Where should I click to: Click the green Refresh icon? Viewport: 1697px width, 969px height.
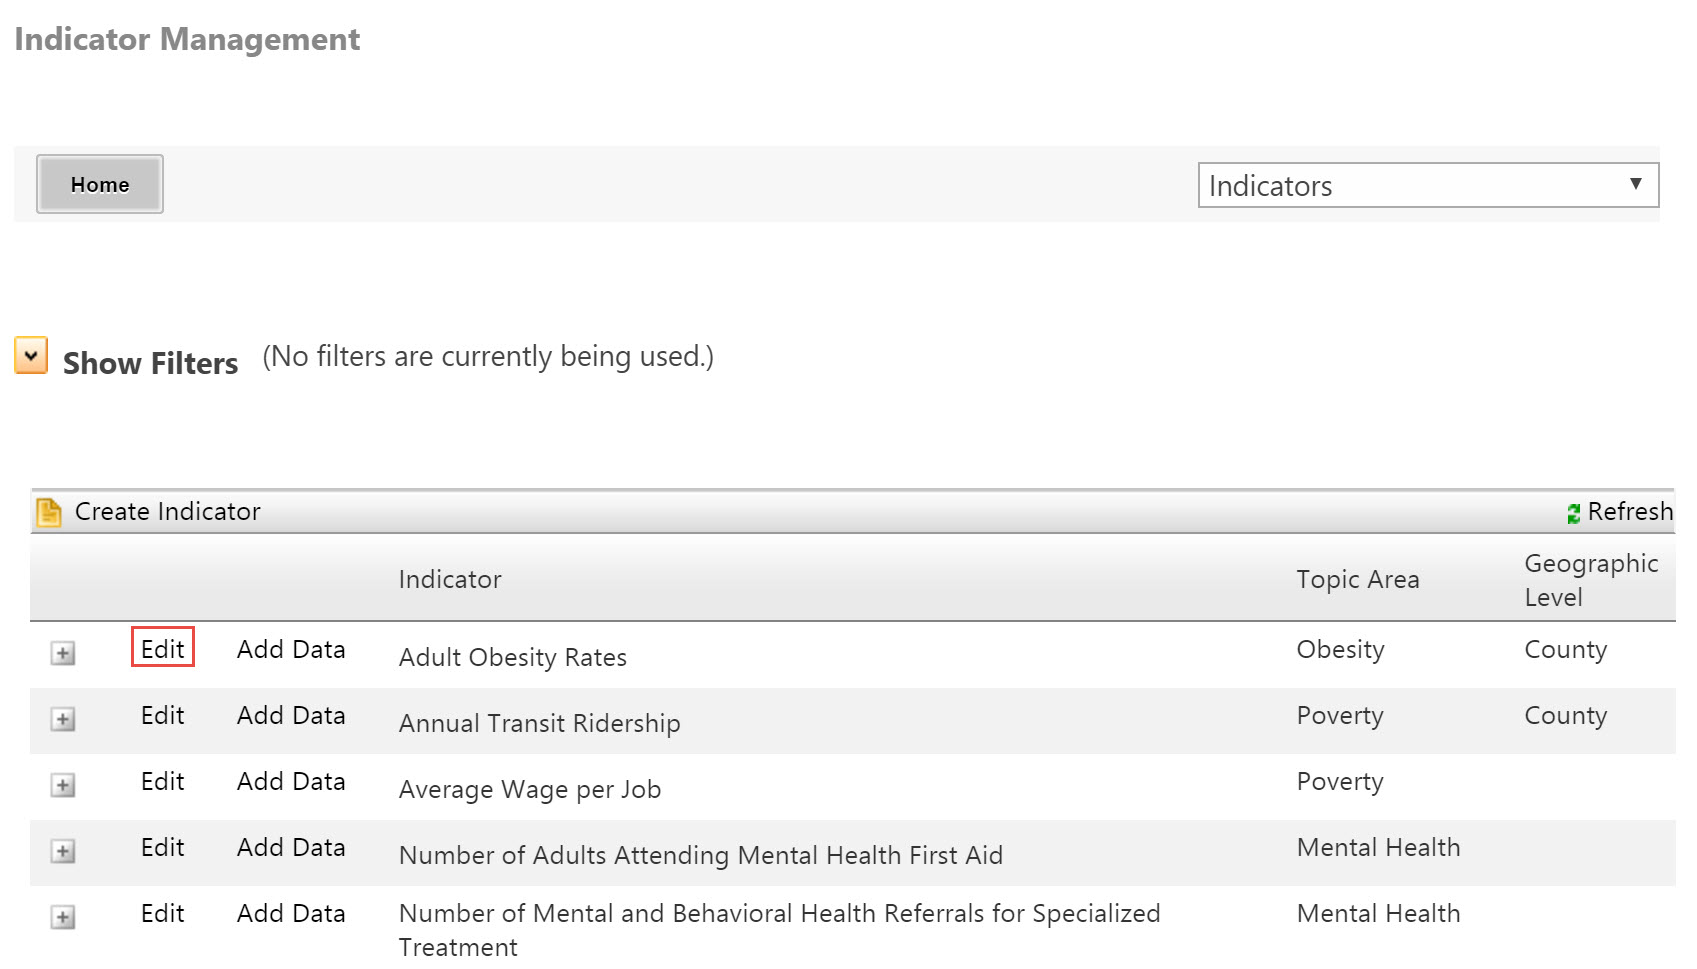[x=1573, y=513]
